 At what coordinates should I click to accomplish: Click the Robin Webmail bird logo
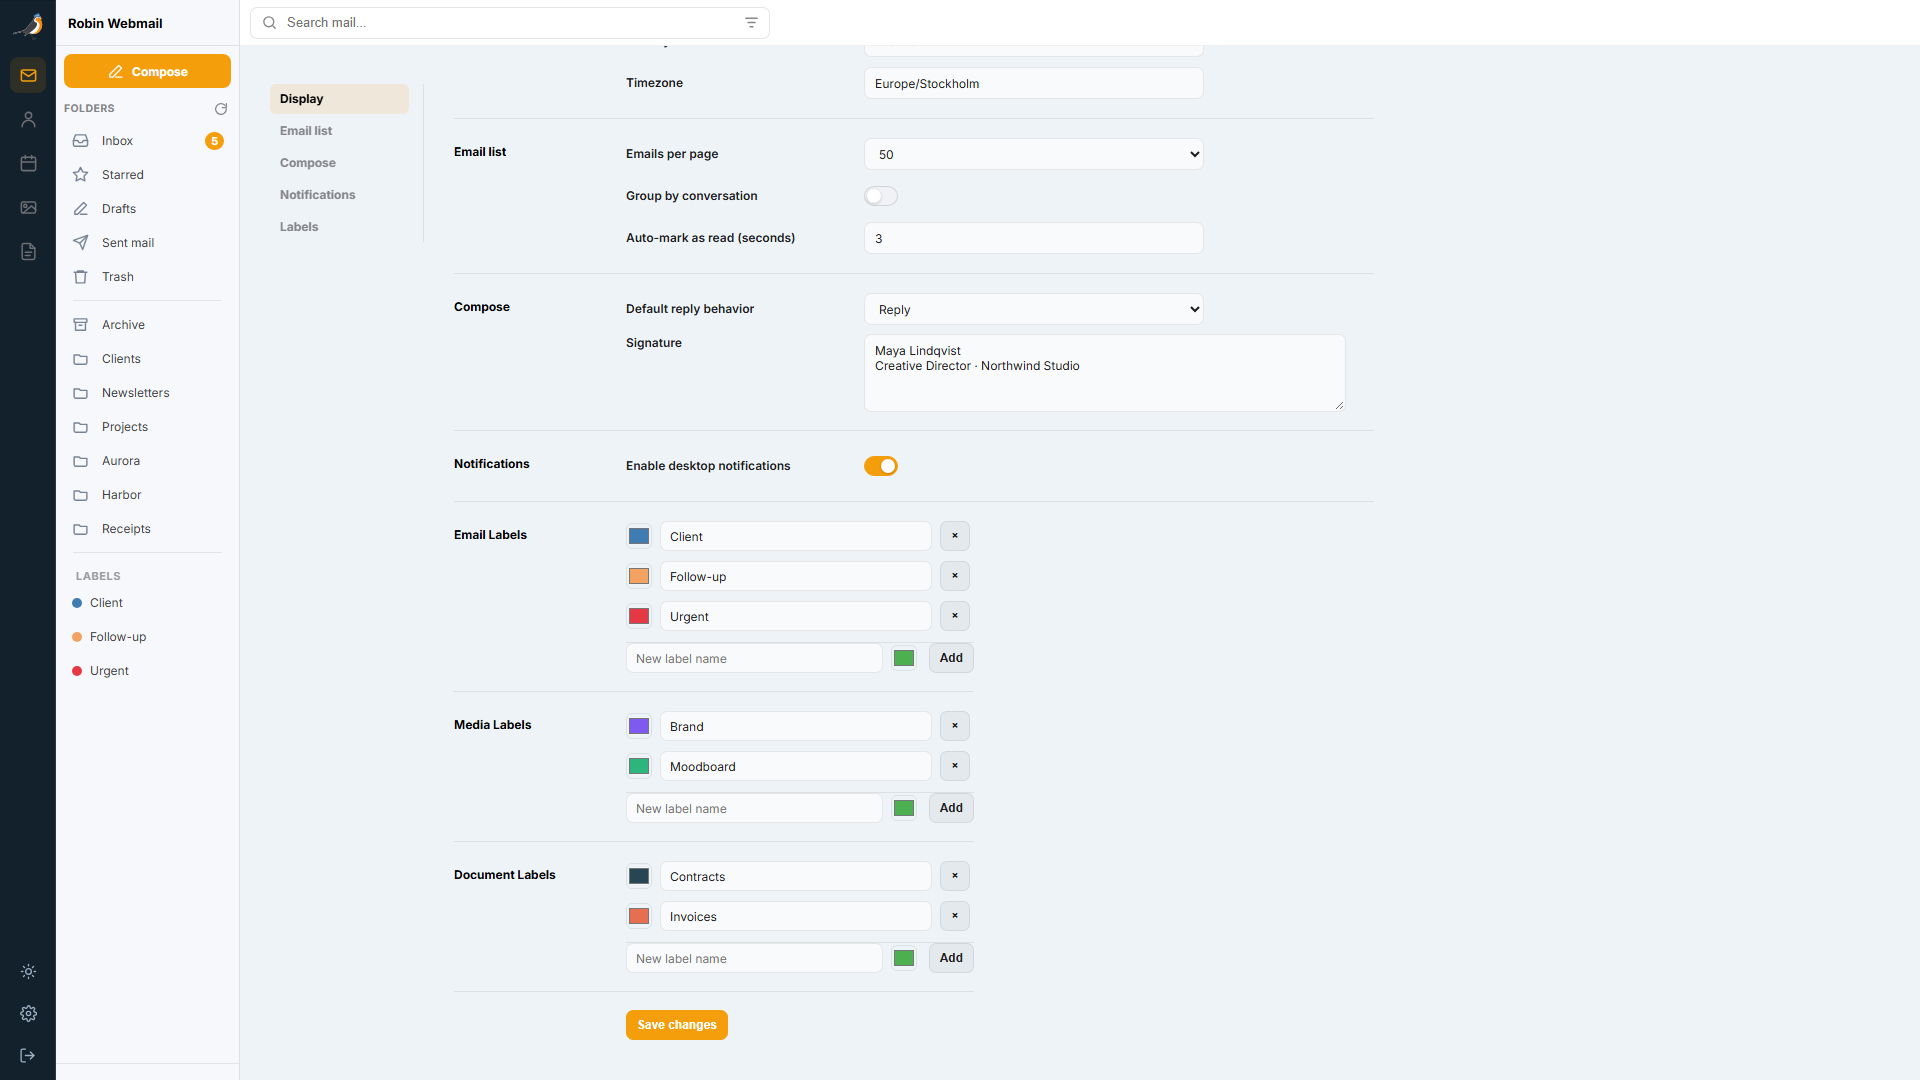[x=28, y=24]
